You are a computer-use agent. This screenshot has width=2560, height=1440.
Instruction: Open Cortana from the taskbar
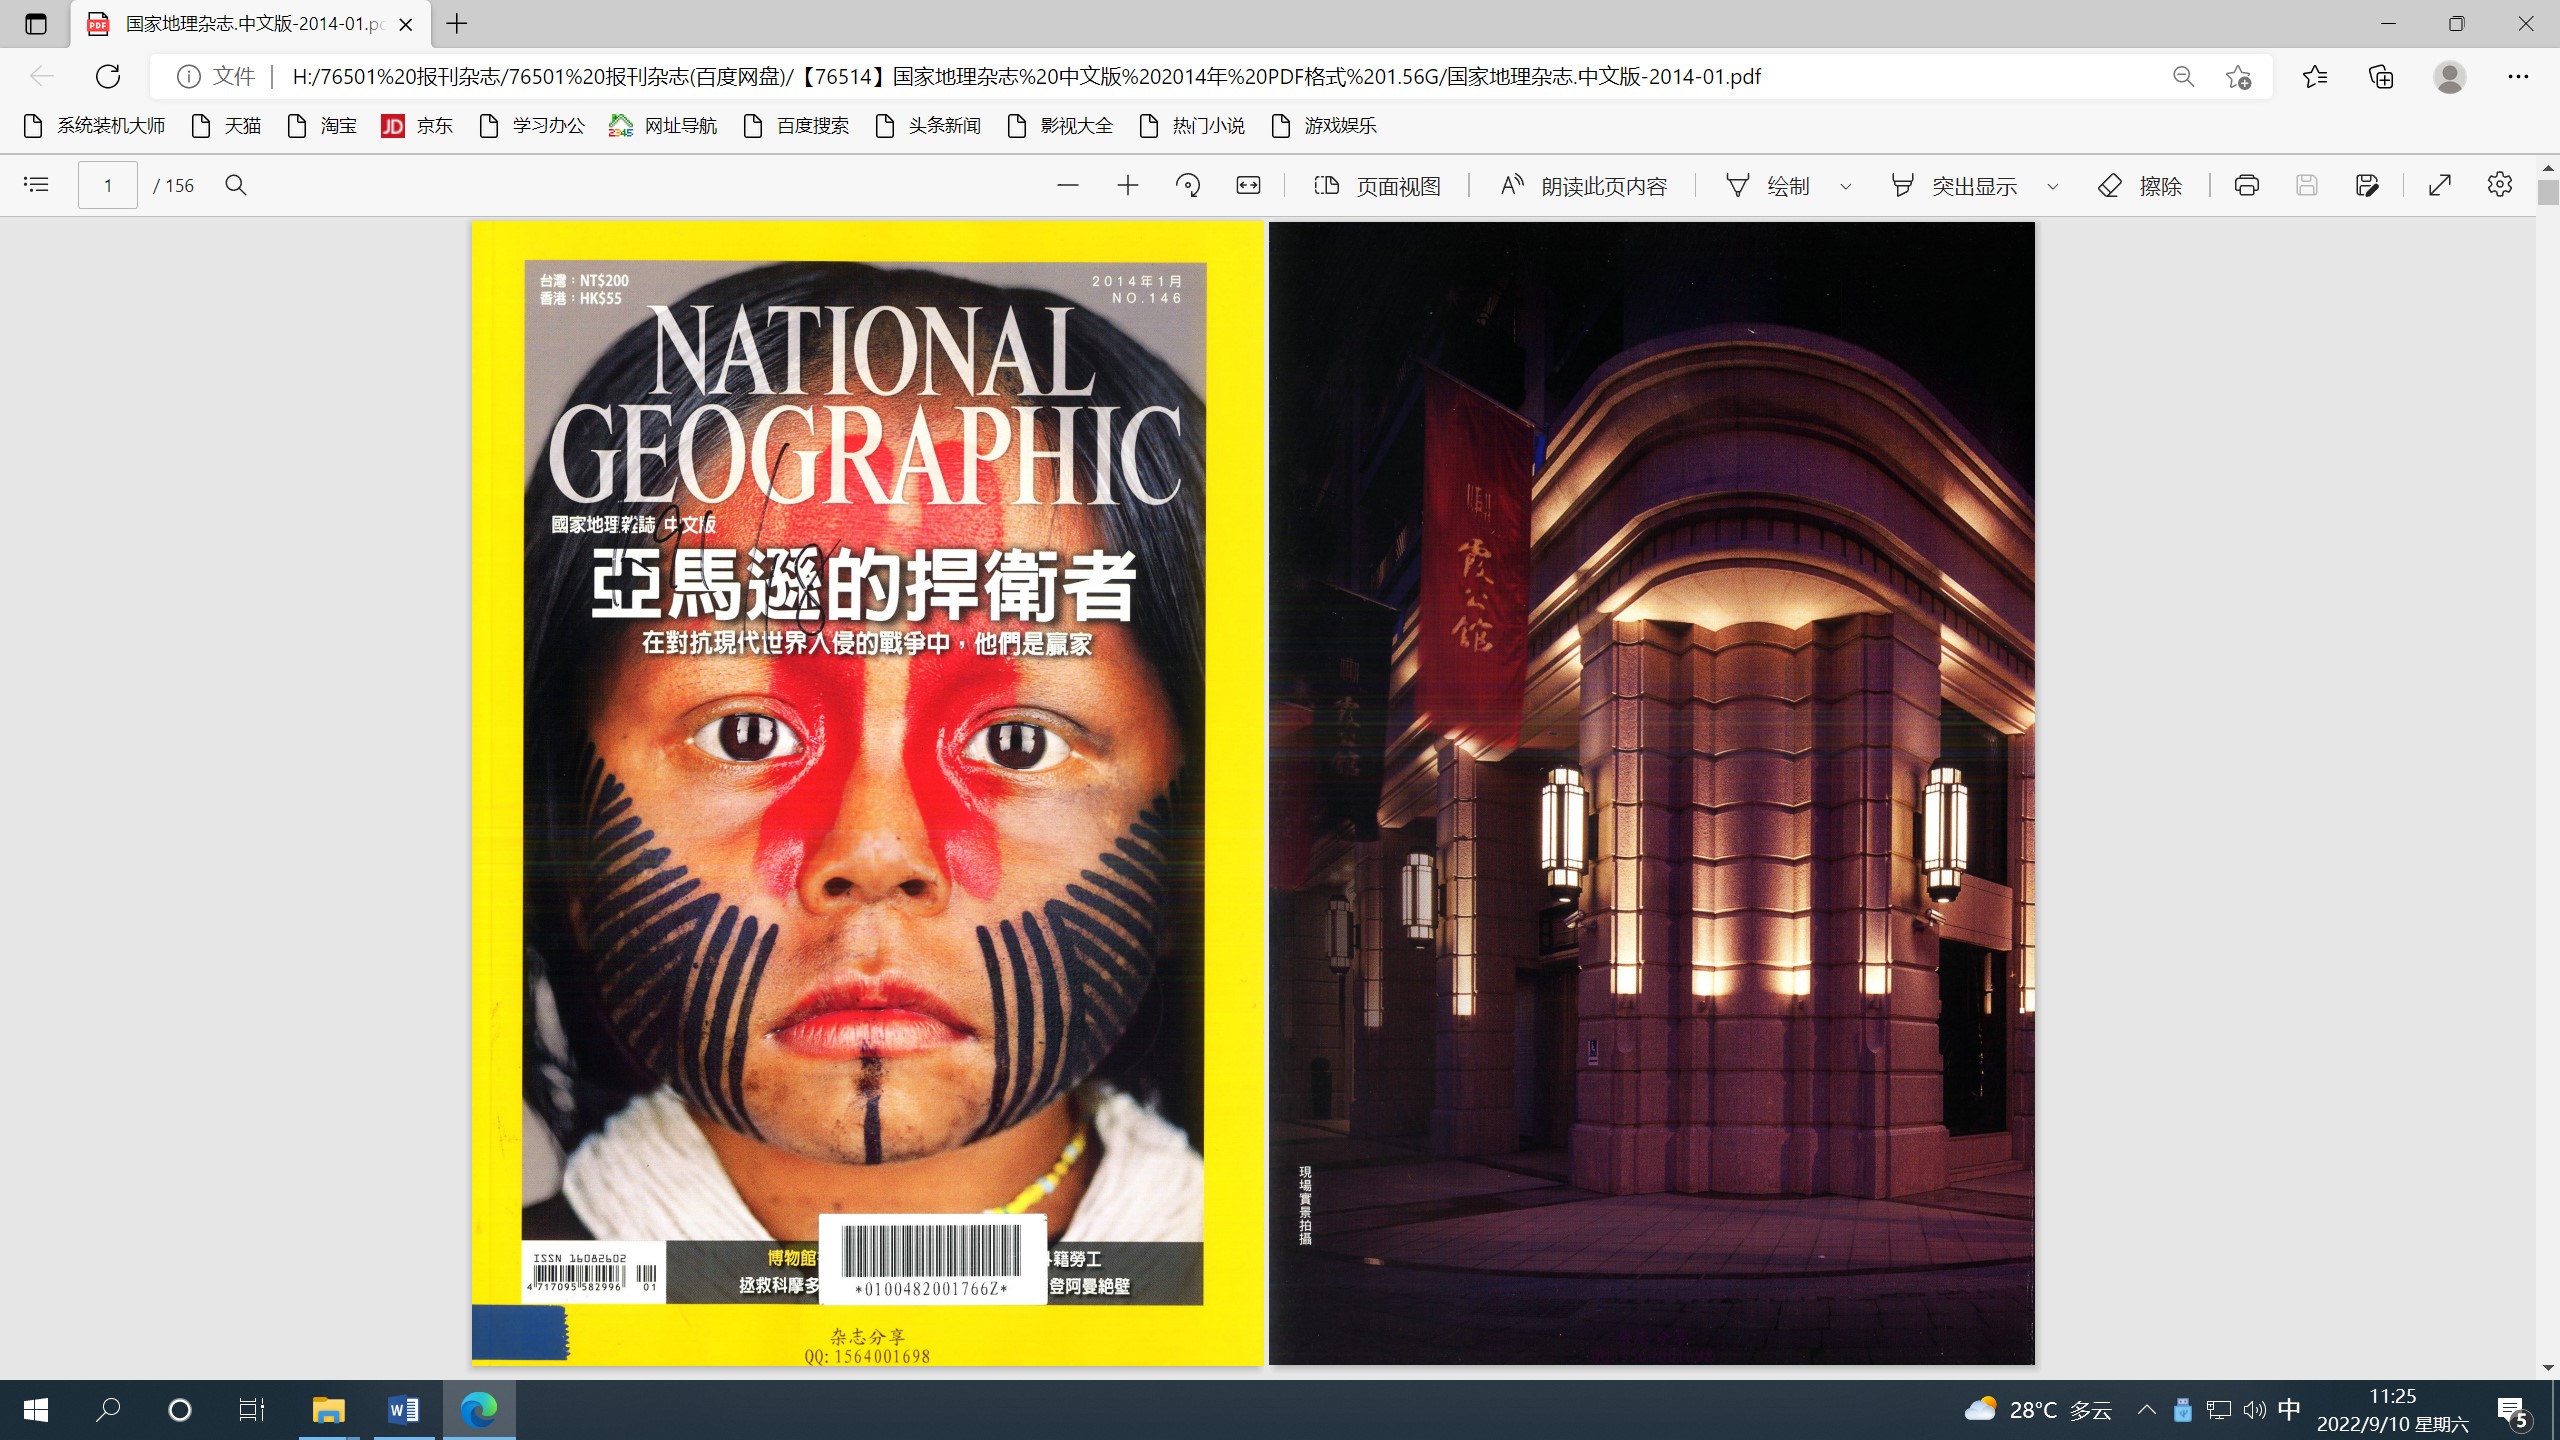pyautogui.click(x=180, y=1410)
